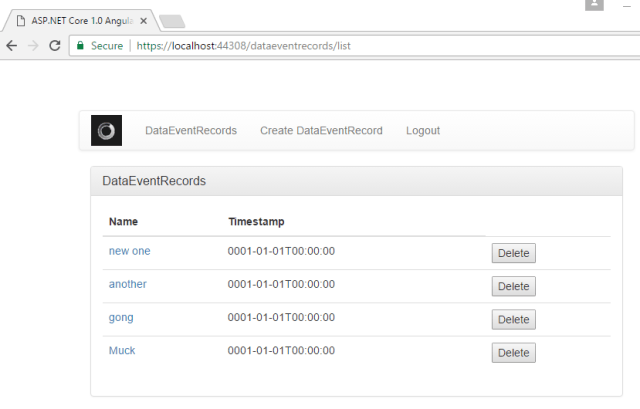Click the green padlock Secure icon
The image size is (640, 409).
coord(80,45)
